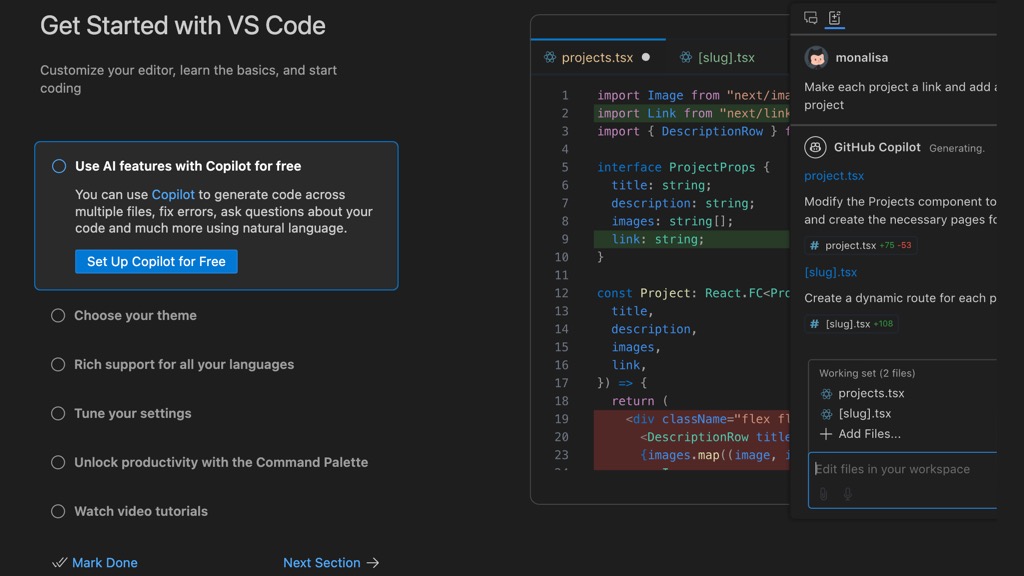1024x576 pixels.
Task: Click React icon beside projects.tsx in working set
Action: (x=826, y=394)
